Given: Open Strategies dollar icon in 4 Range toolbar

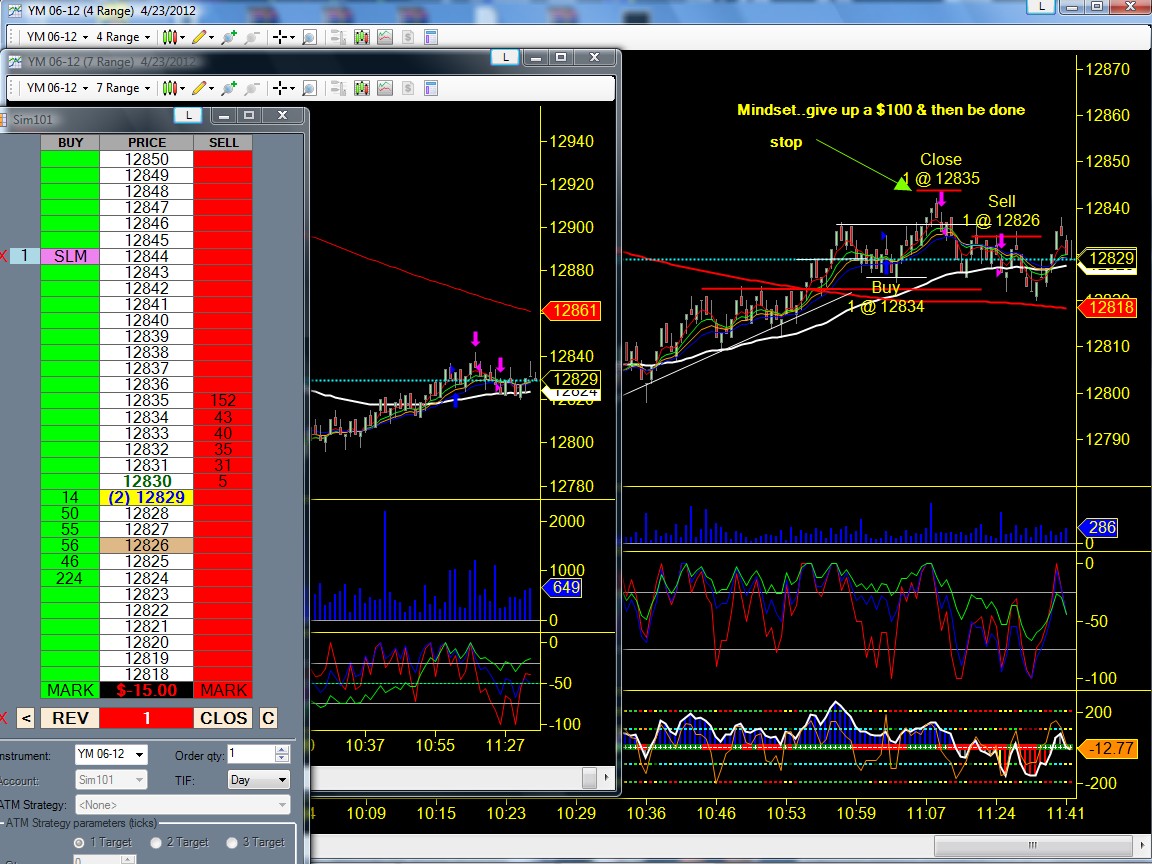Looking at the screenshot, I should coord(408,37).
